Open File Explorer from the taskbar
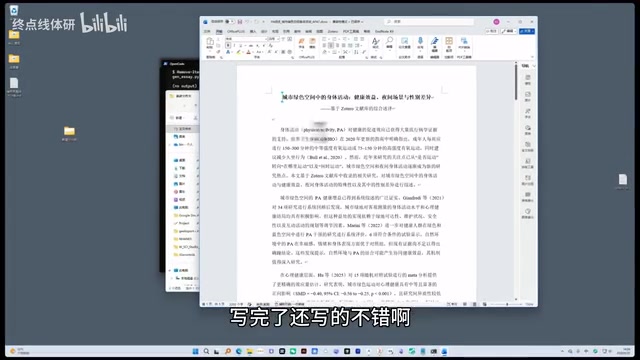 [249, 351]
